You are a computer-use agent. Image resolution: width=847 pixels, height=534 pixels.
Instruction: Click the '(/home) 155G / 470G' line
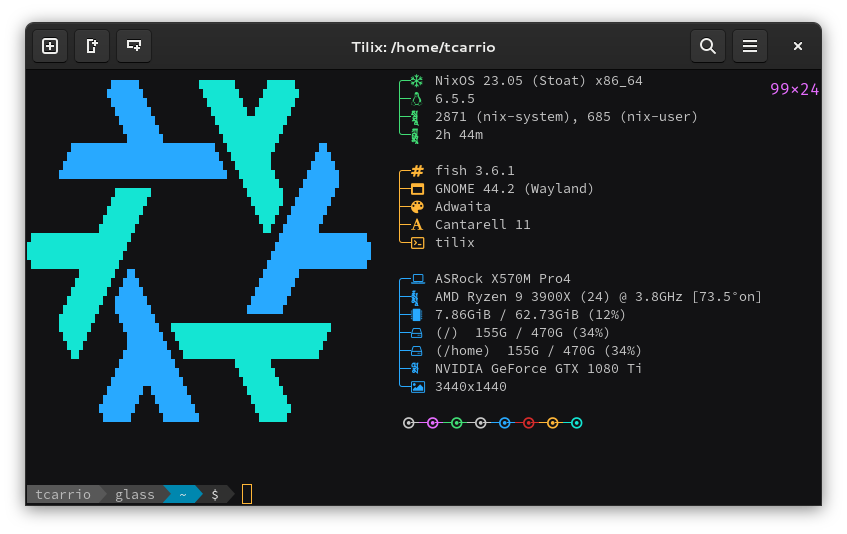point(539,351)
